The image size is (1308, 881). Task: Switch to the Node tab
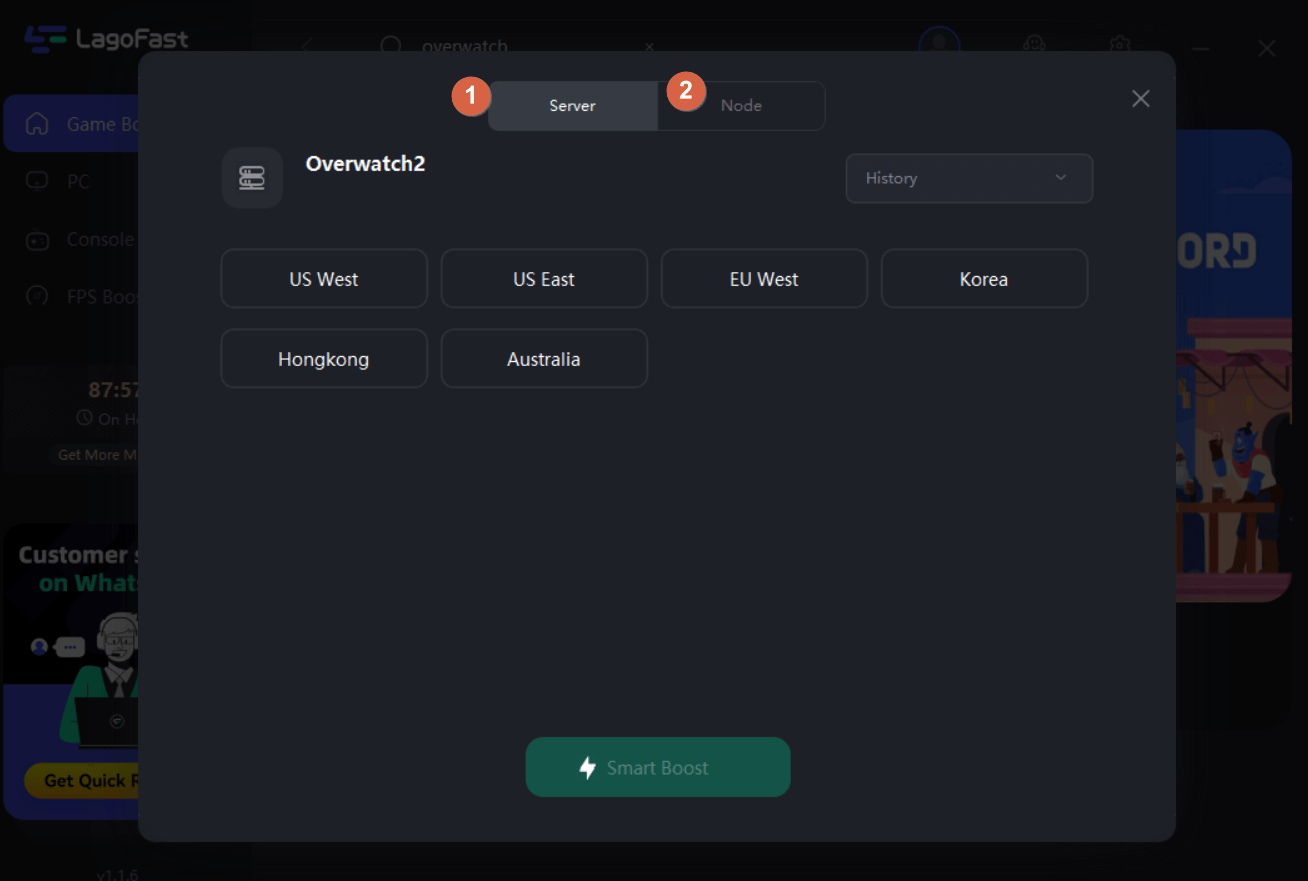coord(741,106)
